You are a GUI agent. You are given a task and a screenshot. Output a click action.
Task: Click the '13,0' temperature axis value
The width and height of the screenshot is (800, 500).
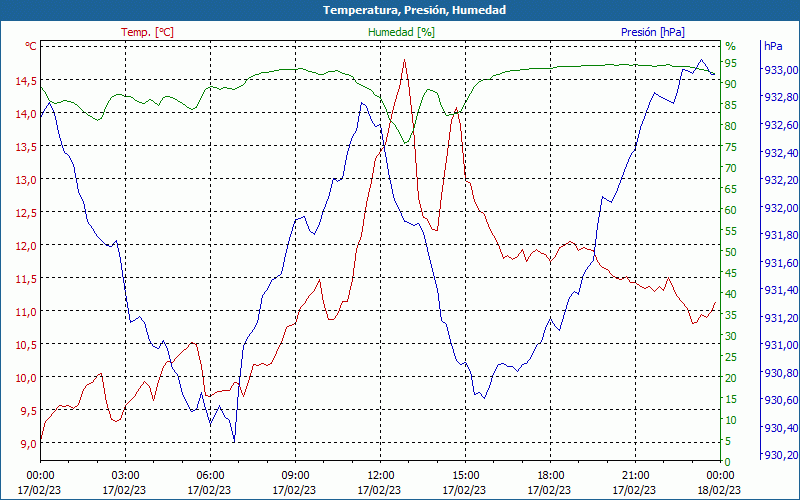[26, 180]
